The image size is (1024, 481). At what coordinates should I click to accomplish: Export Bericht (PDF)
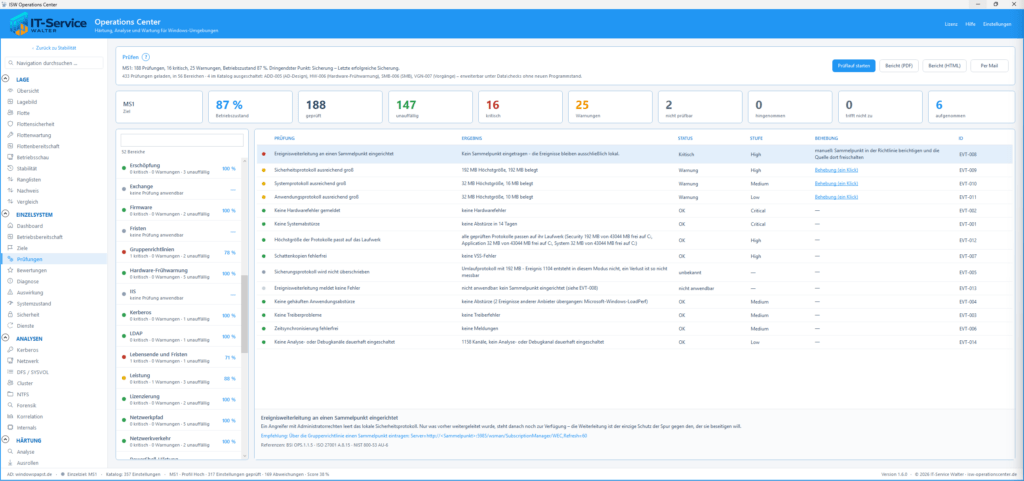[x=899, y=66]
